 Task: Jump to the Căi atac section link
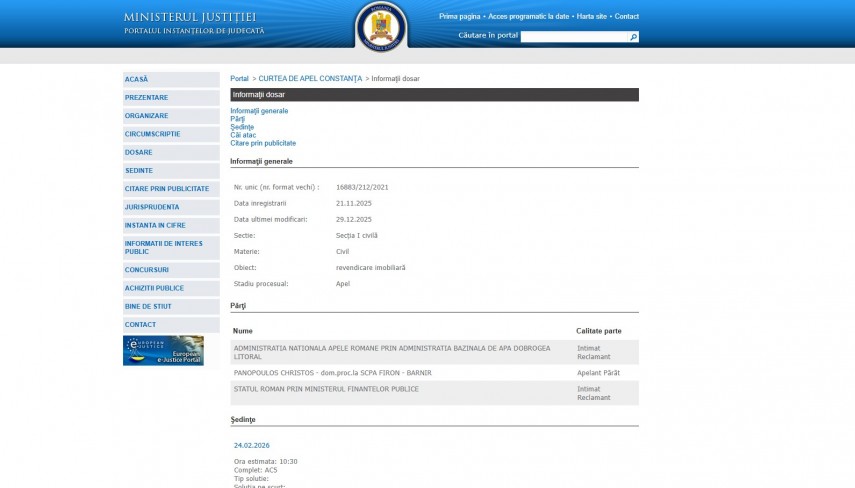point(243,135)
